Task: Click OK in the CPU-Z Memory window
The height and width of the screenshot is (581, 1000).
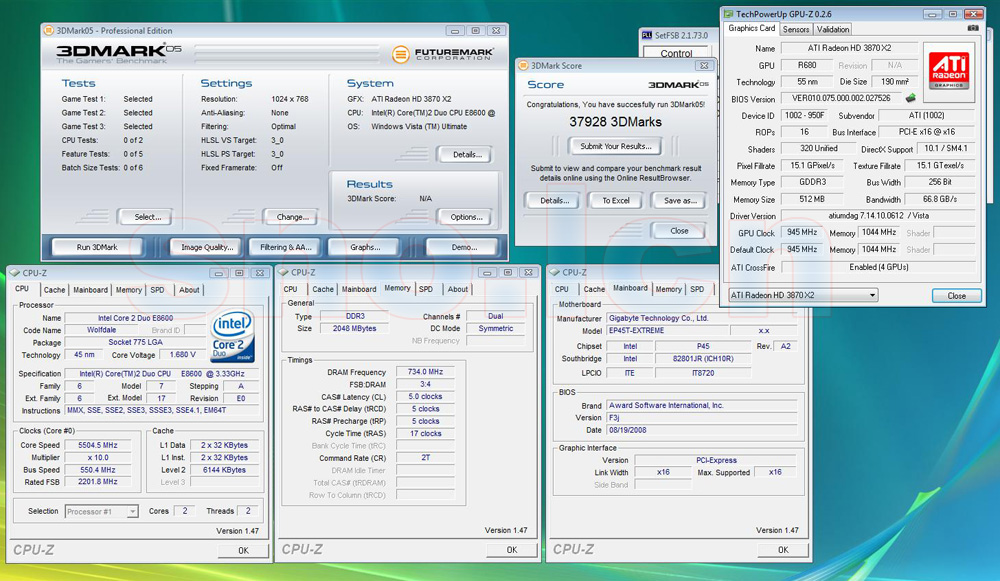Action: [x=511, y=550]
